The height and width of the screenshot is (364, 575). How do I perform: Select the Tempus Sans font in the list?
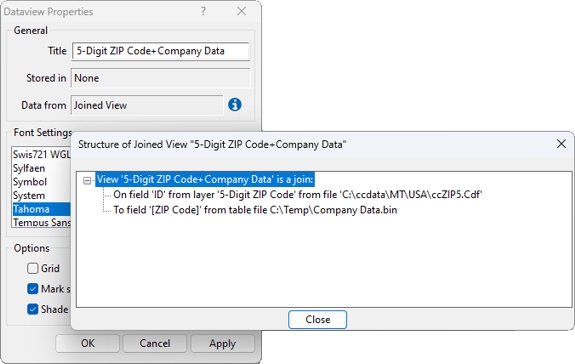[x=41, y=222]
